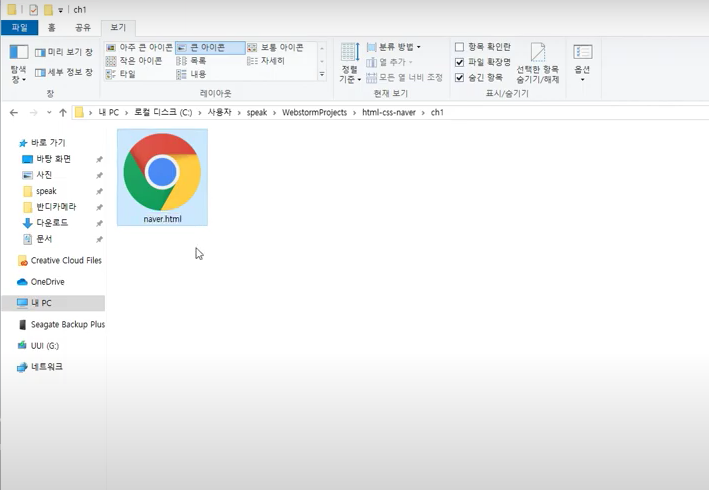This screenshot has height=490, width=709.
Task: Select Content (내용) layout
Action: [191, 74]
